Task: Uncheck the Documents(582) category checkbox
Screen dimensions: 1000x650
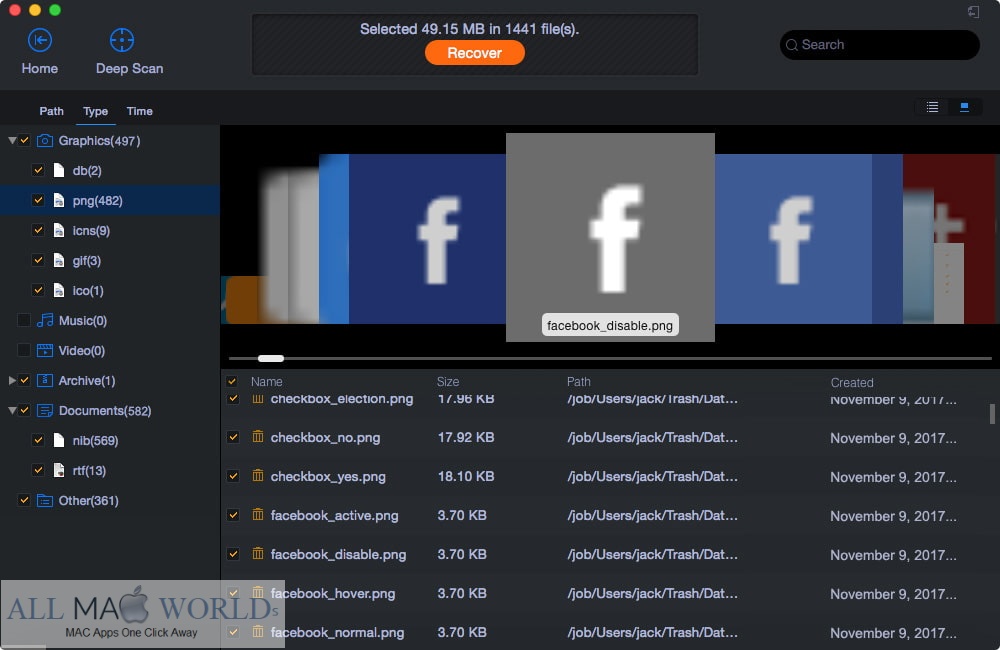Action: (24, 410)
